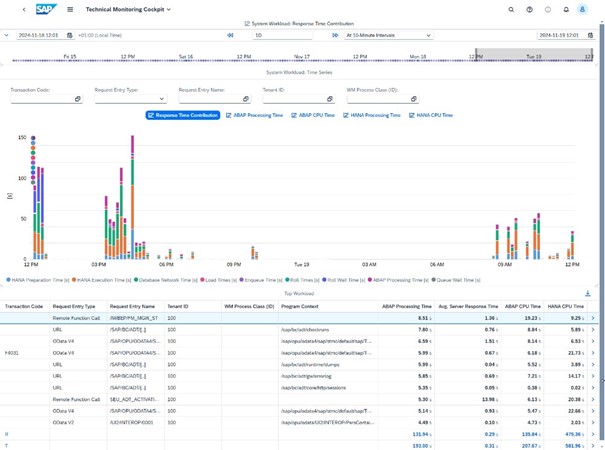Image resolution: width=605 pixels, height=450 pixels.
Task: Click the time range selector slider handle
Action: 476,57
